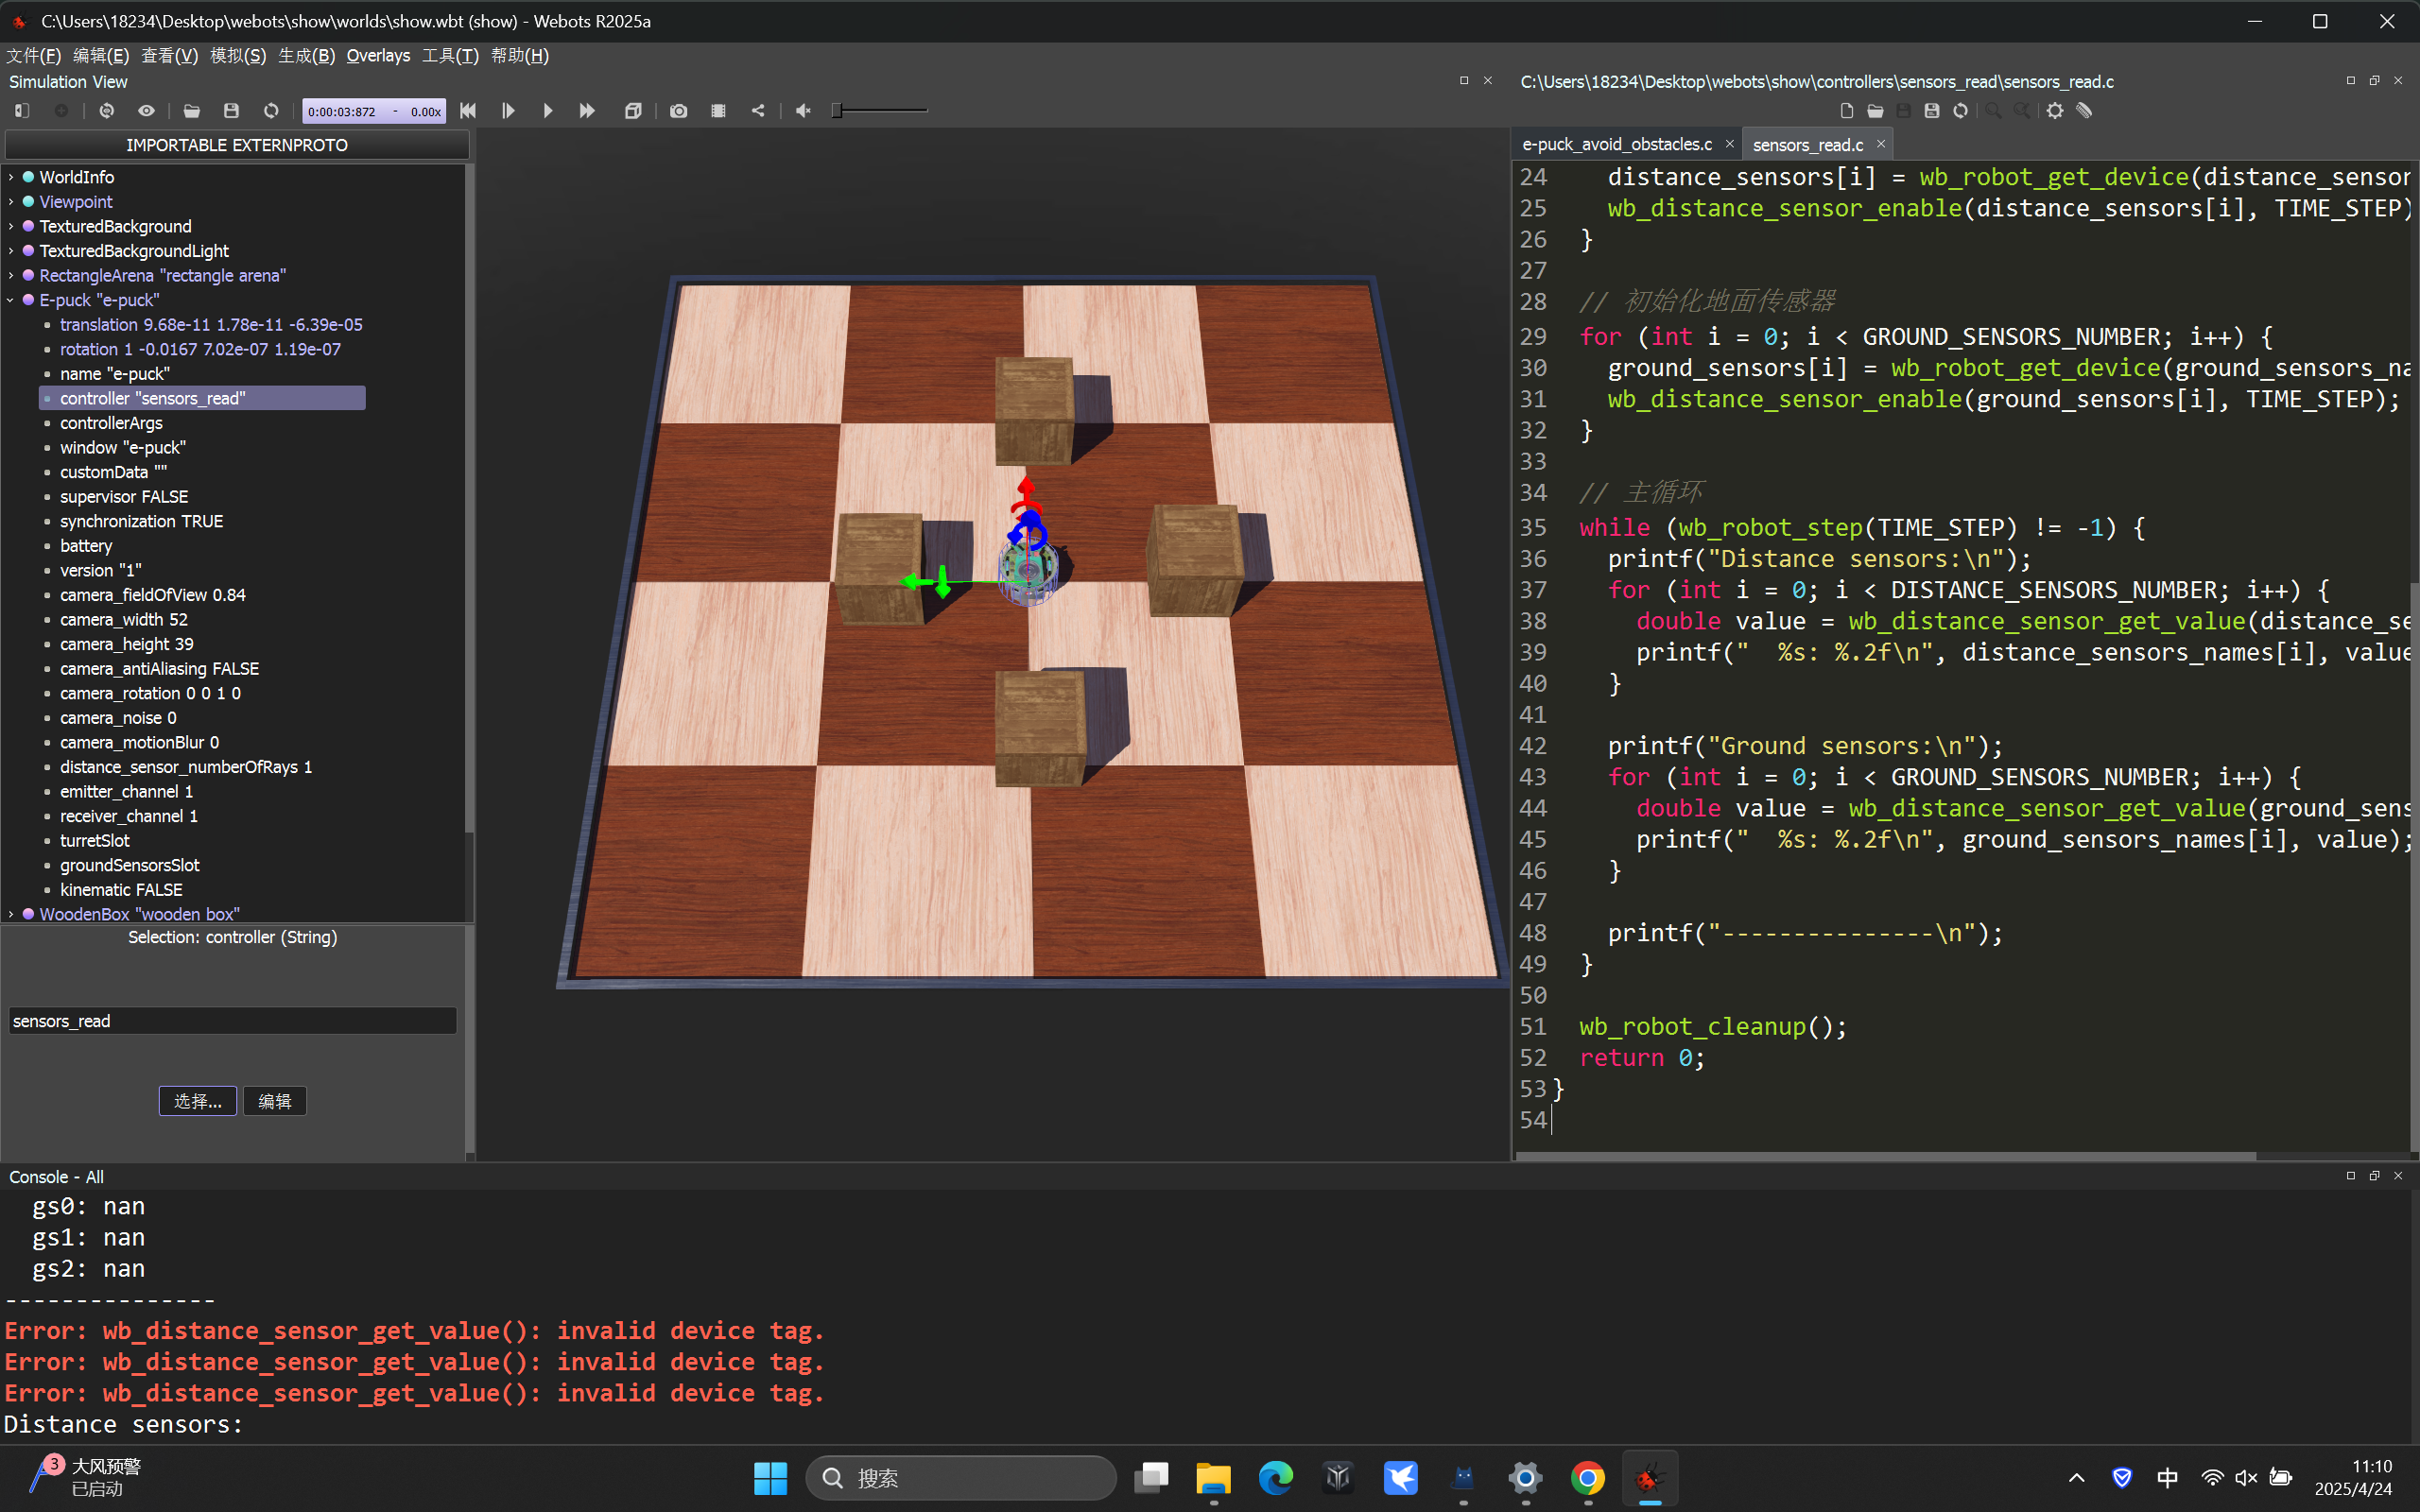The width and height of the screenshot is (2420, 1512).
Task: Toggle scene tree side panel icon
Action: (22, 111)
